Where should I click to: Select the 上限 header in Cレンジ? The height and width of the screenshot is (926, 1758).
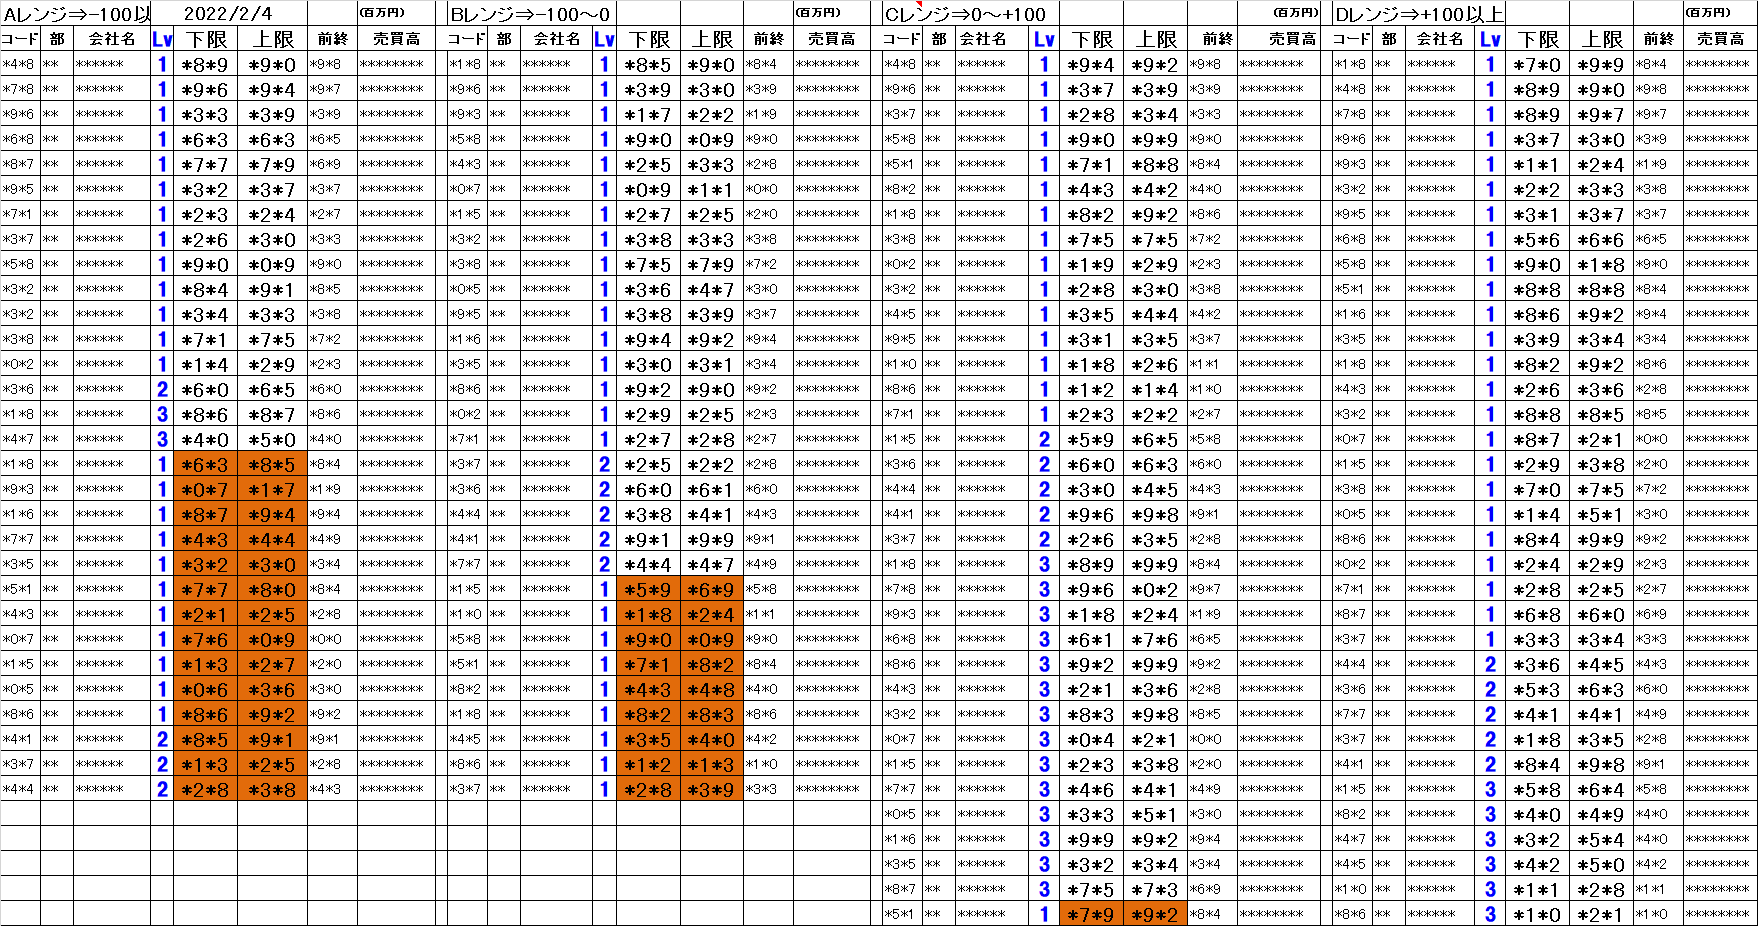(1155, 39)
